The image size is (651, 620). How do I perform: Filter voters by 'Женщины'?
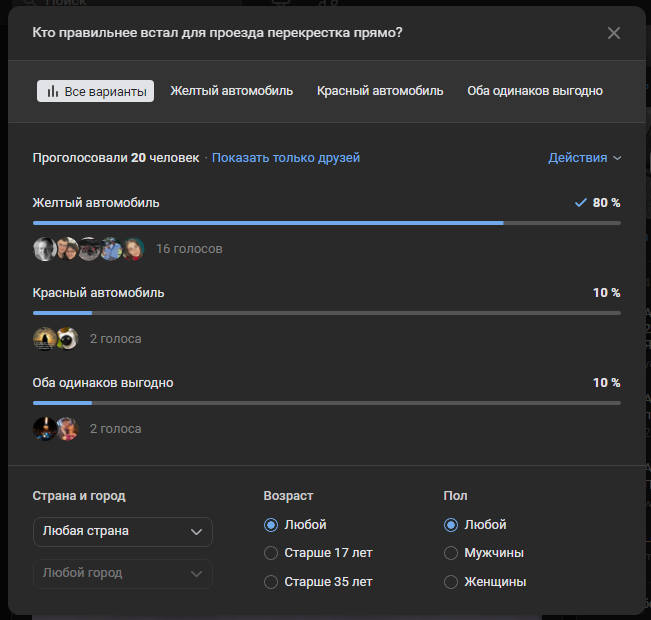click(451, 582)
